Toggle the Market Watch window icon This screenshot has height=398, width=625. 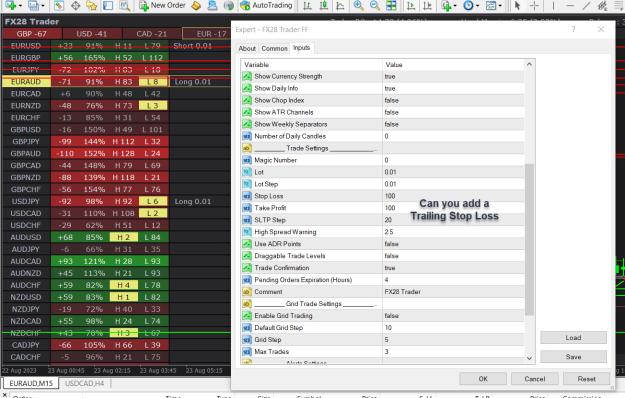tap(59, 5)
